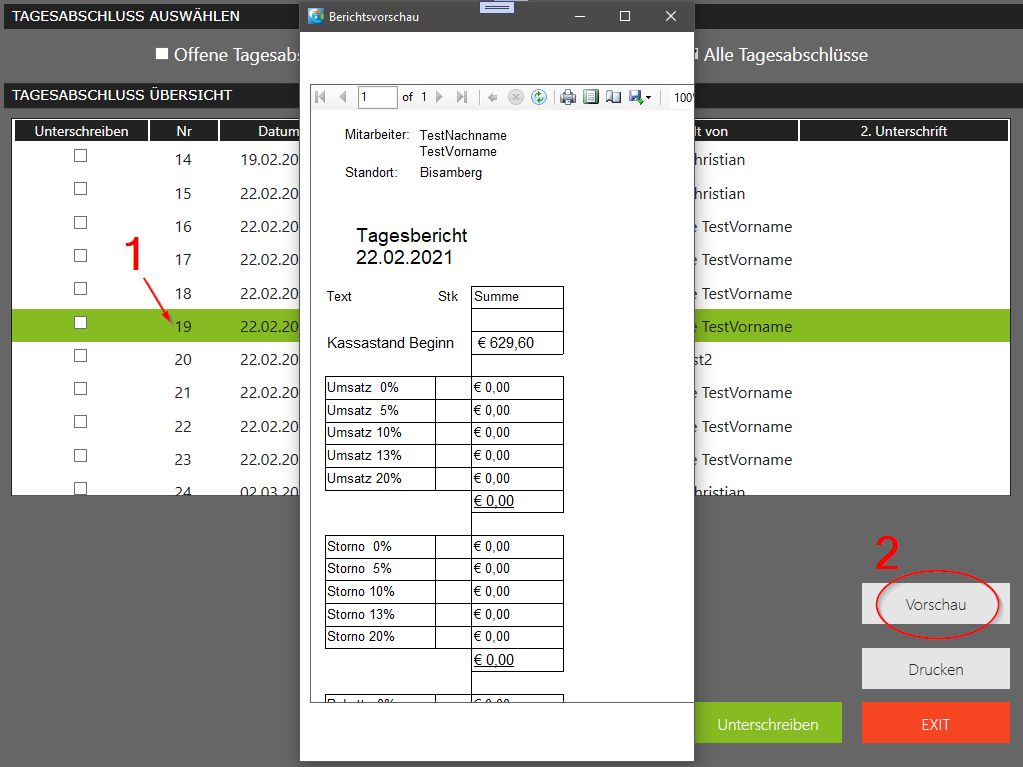The image size is (1023, 767).
Task: Click TestVorname in row 16
Action: (x=747, y=226)
